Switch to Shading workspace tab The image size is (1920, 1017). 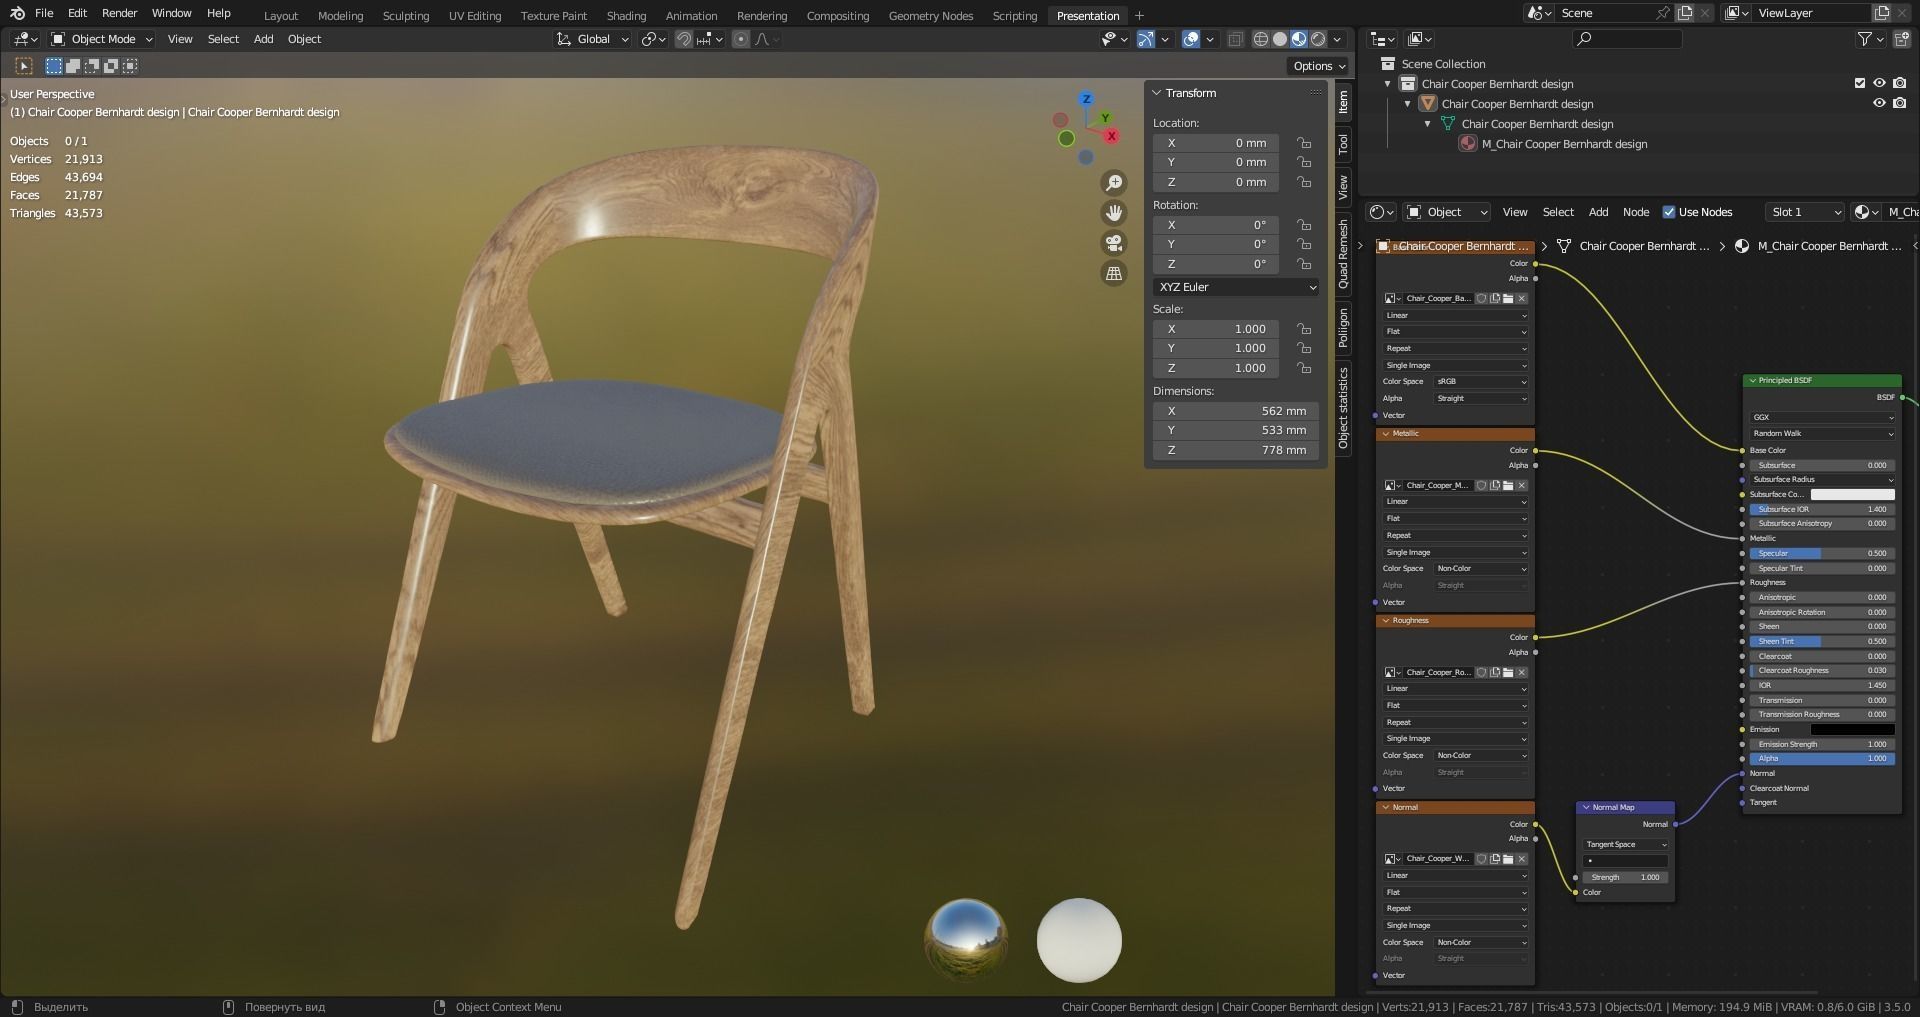tap(626, 16)
